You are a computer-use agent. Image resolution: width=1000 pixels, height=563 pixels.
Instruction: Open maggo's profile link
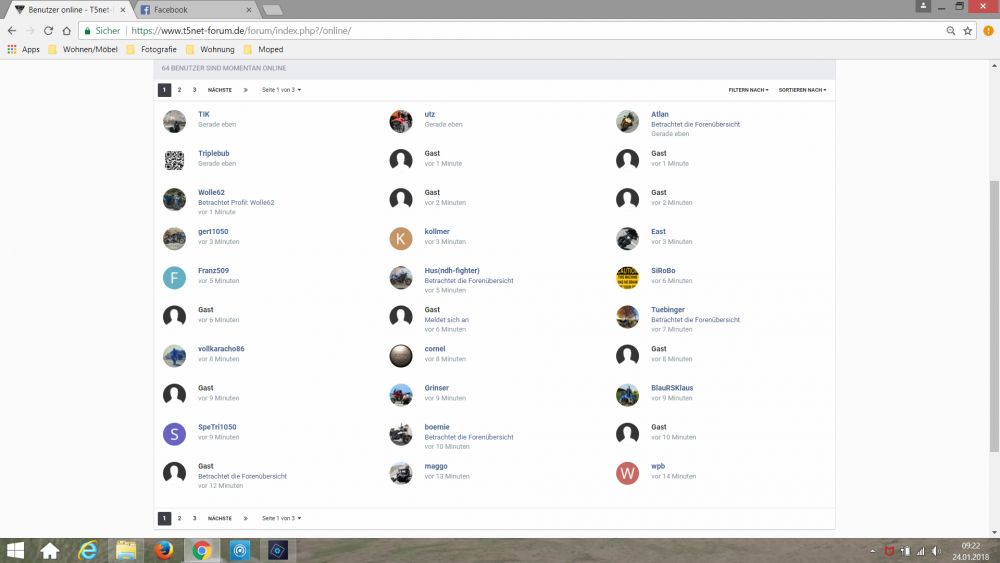coord(436,466)
